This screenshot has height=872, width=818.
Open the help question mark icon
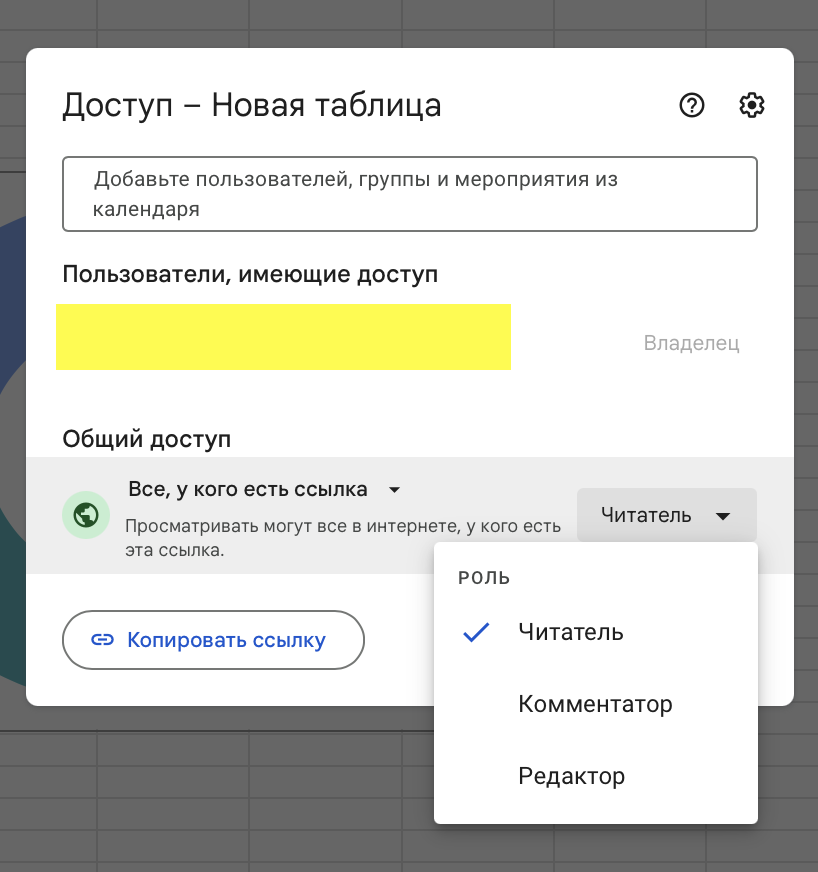pyautogui.click(x=692, y=105)
